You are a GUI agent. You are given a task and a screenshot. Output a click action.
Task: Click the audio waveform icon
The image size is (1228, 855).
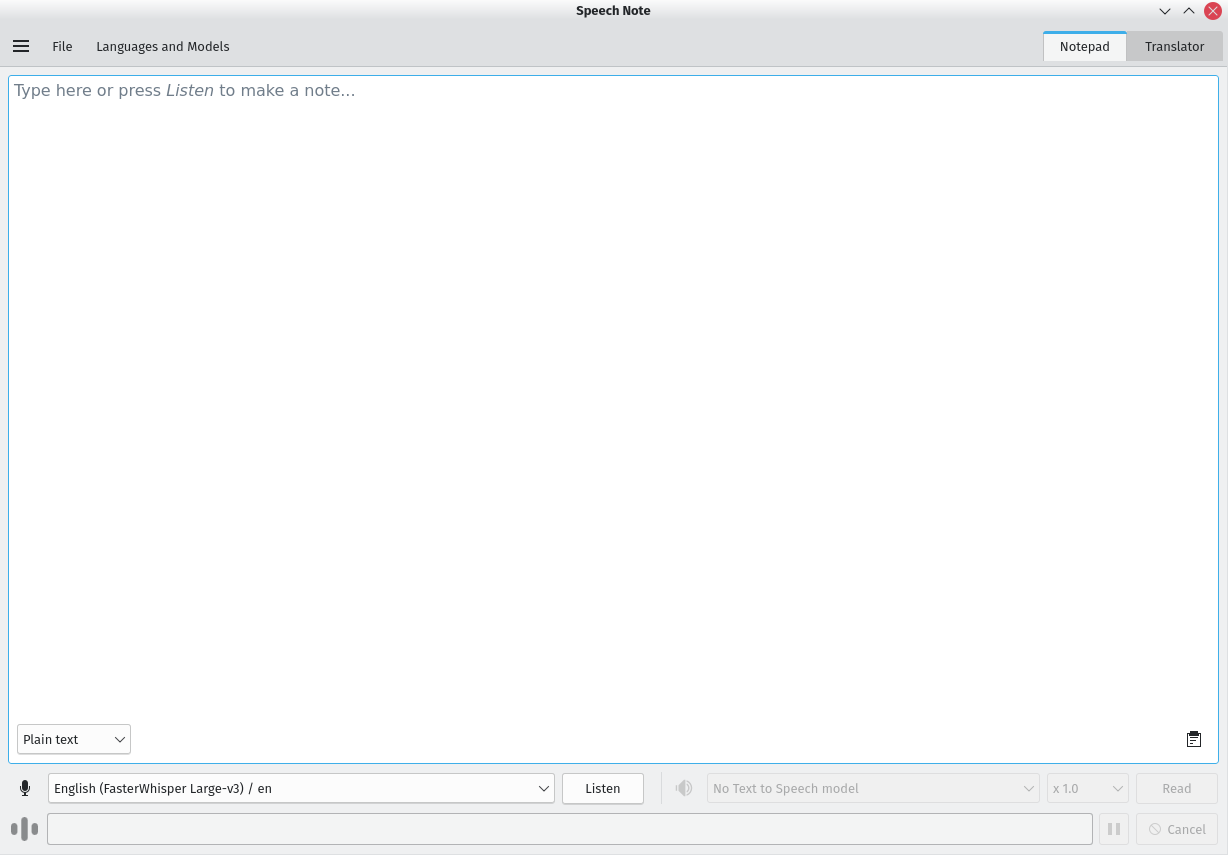coord(24,829)
